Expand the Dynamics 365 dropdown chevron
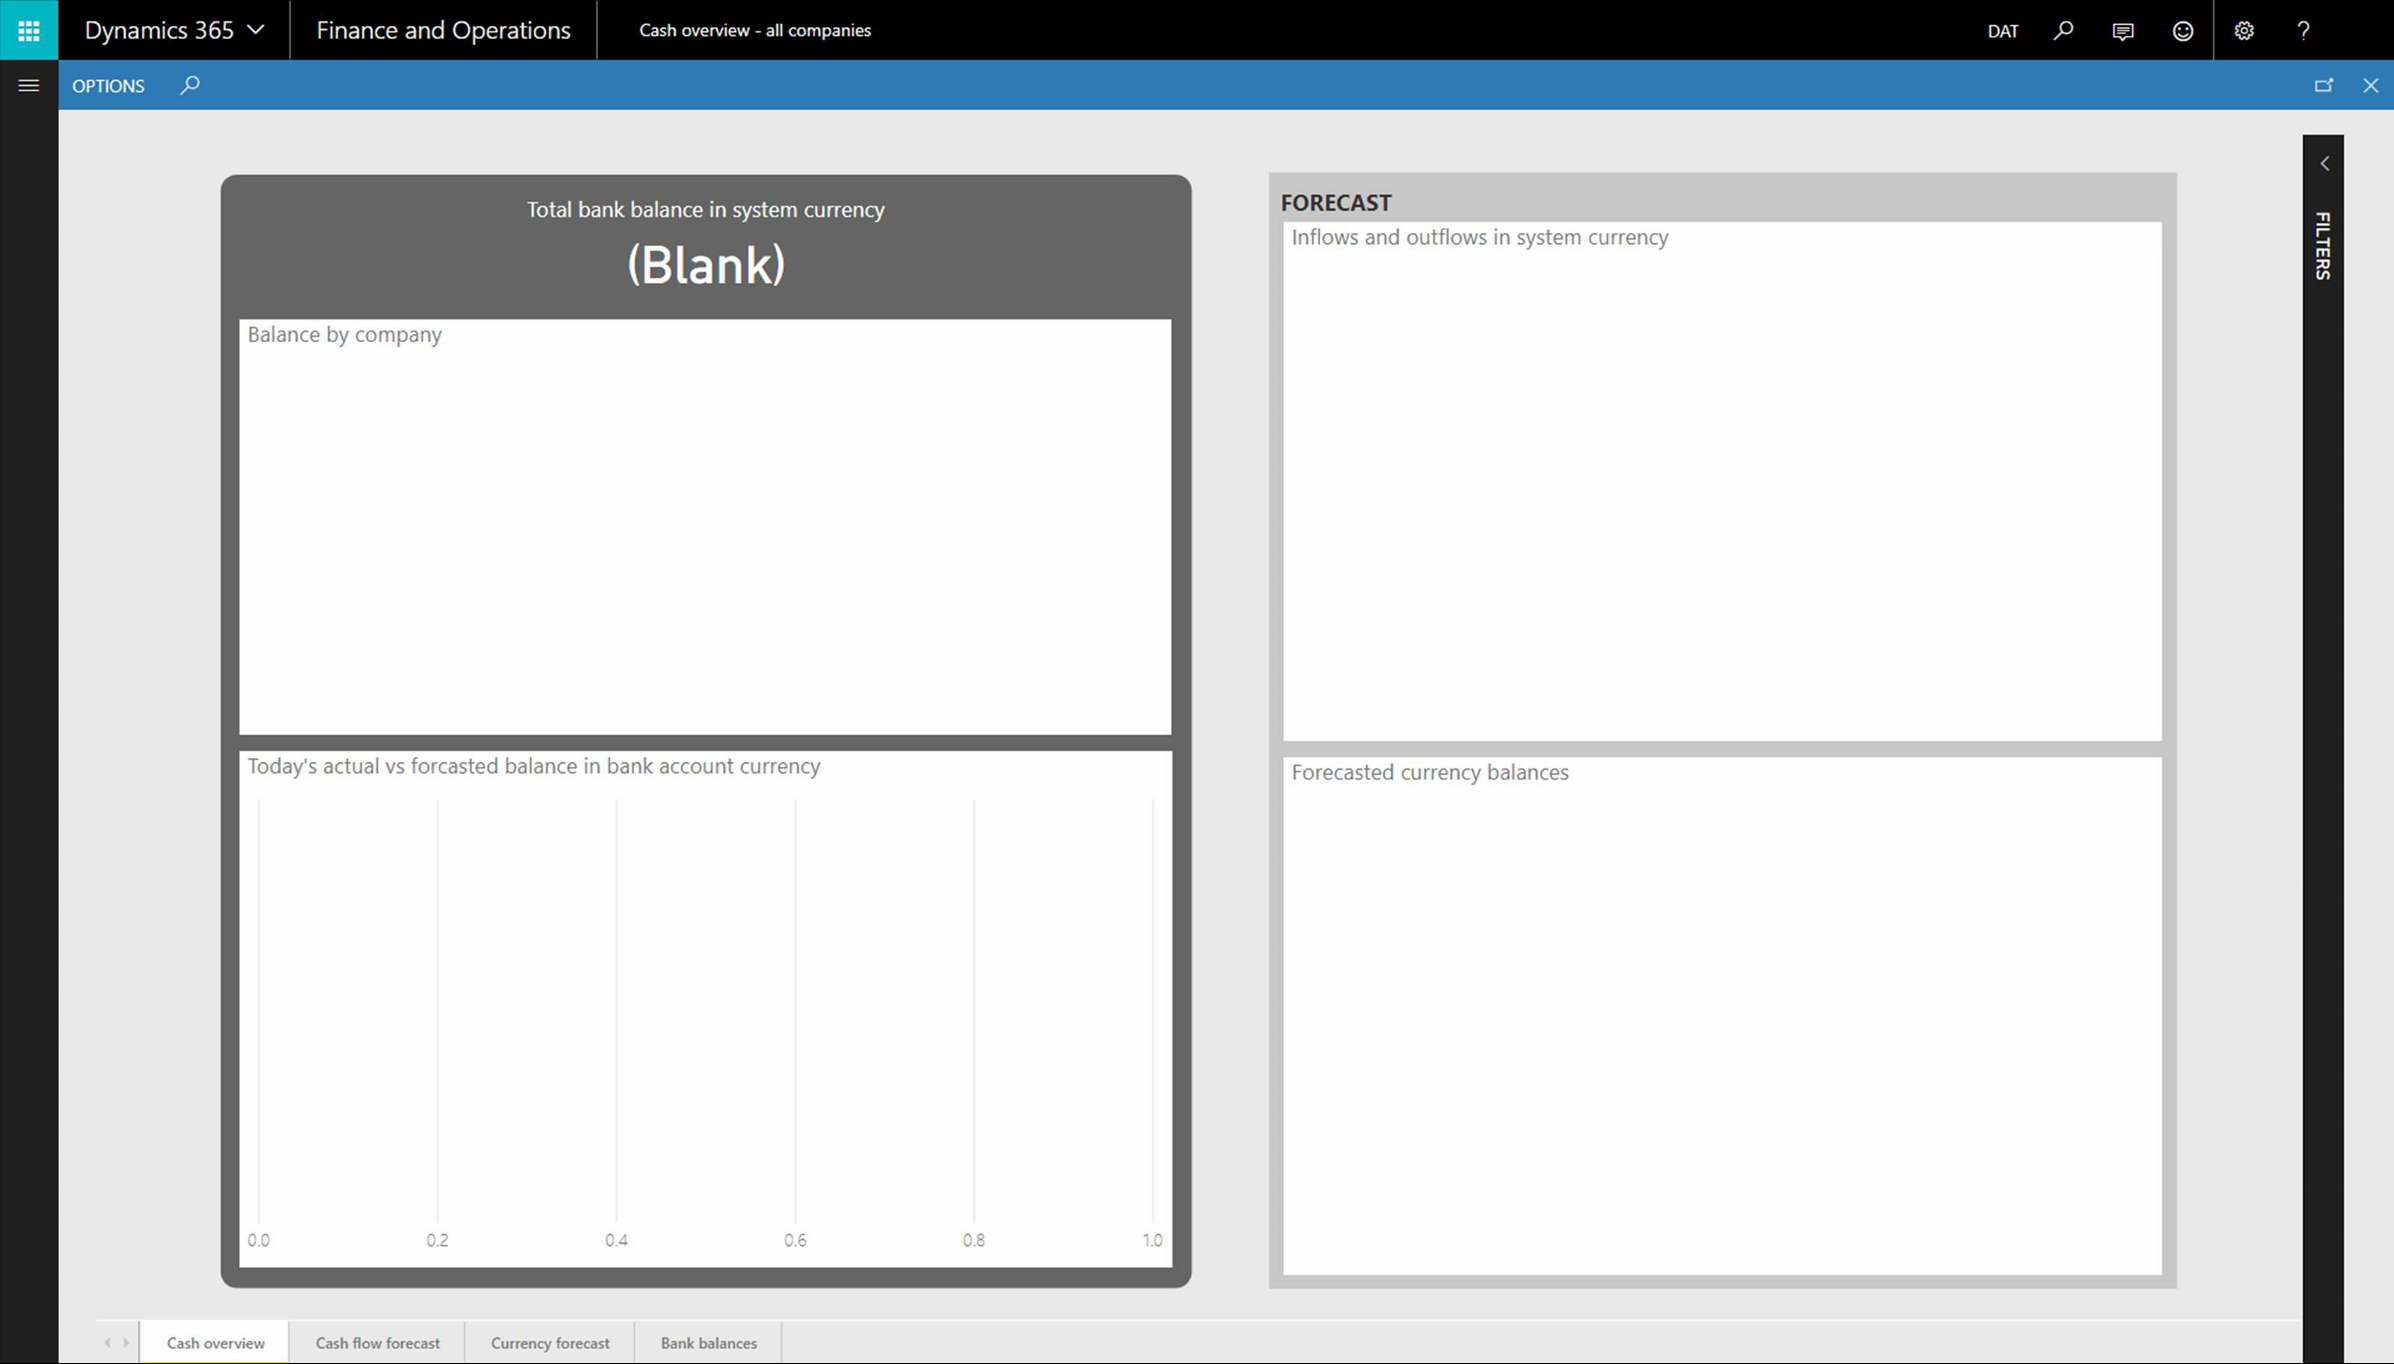The image size is (2394, 1364). [256, 30]
